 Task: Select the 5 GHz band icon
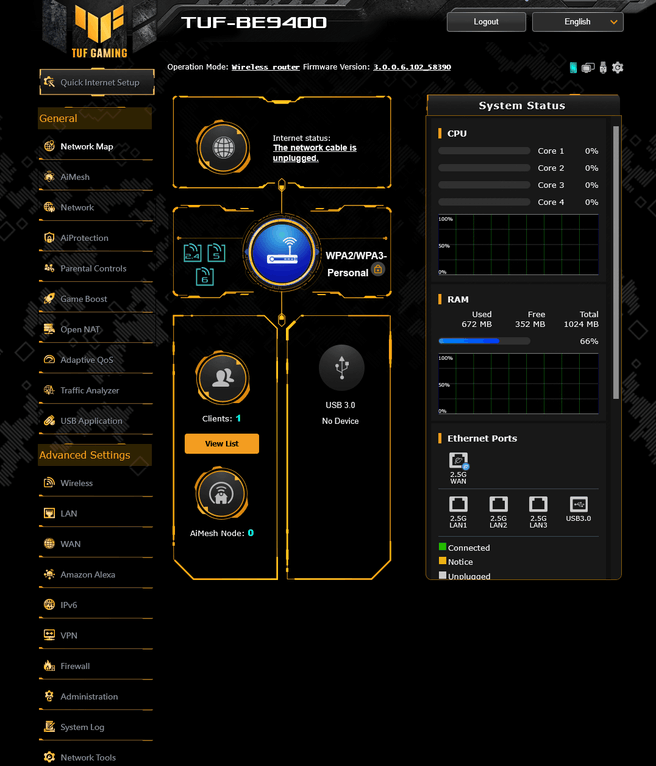click(x=216, y=253)
